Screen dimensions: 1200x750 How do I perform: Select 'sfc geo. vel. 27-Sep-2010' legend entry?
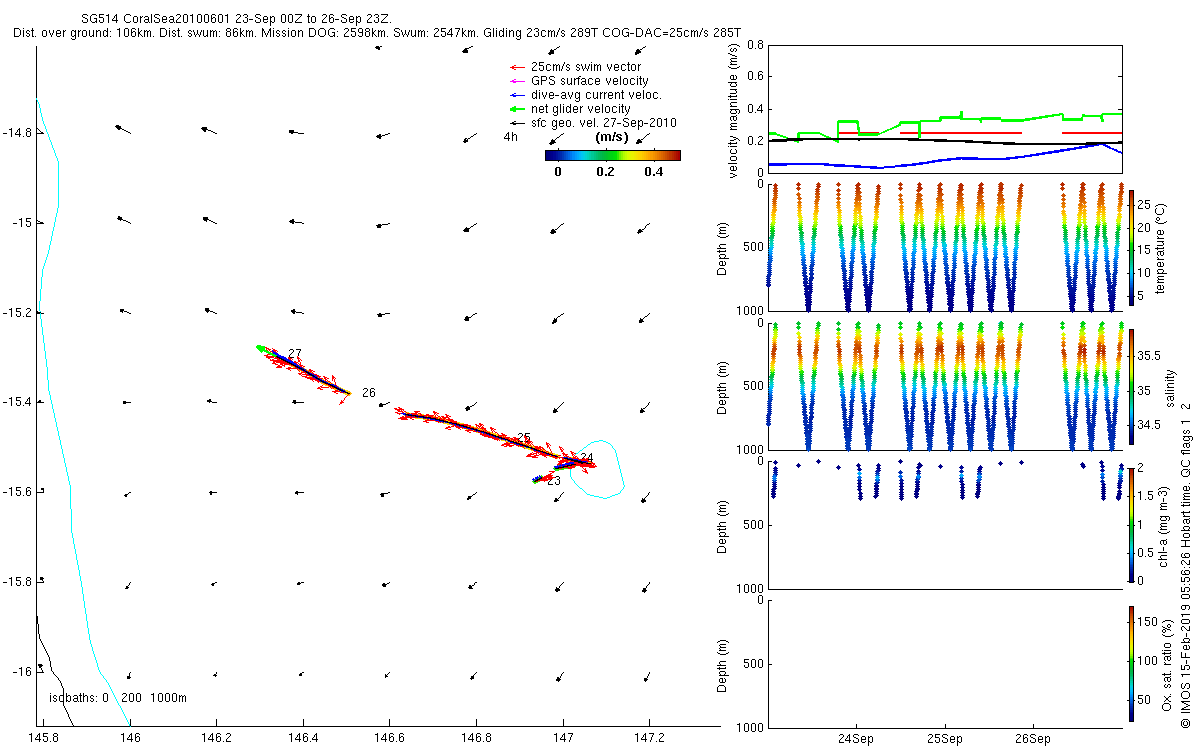point(604,123)
